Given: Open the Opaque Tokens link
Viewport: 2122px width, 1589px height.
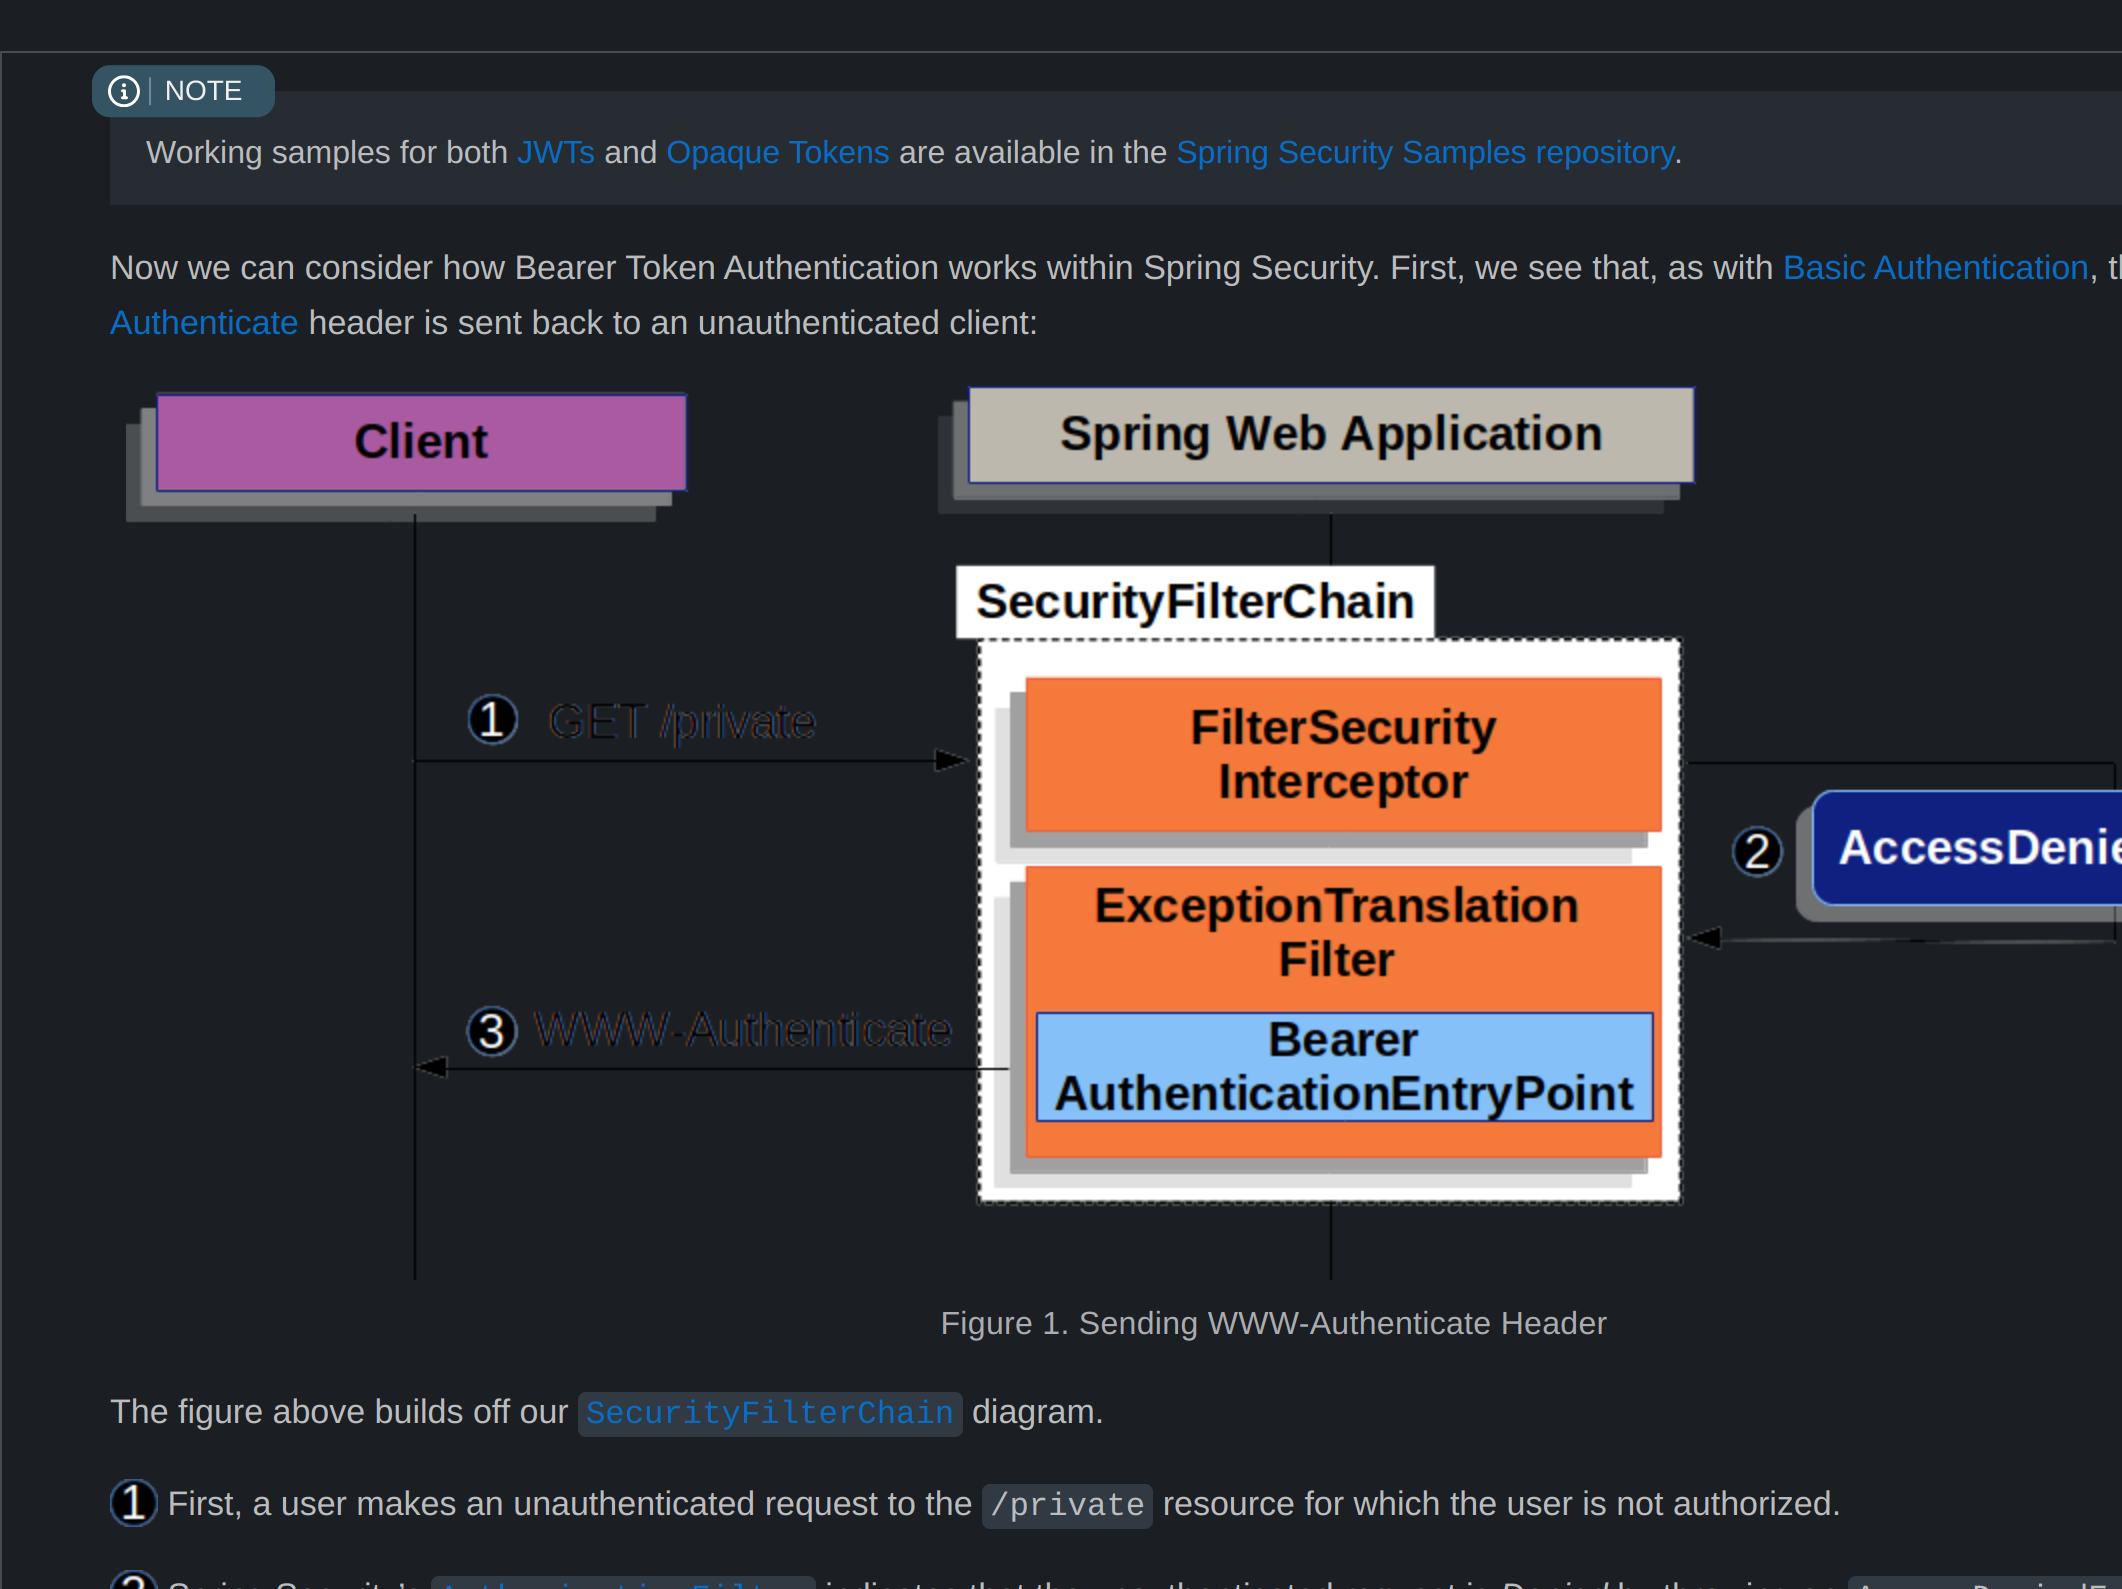Looking at the screenshot, I should coord(777,152).
